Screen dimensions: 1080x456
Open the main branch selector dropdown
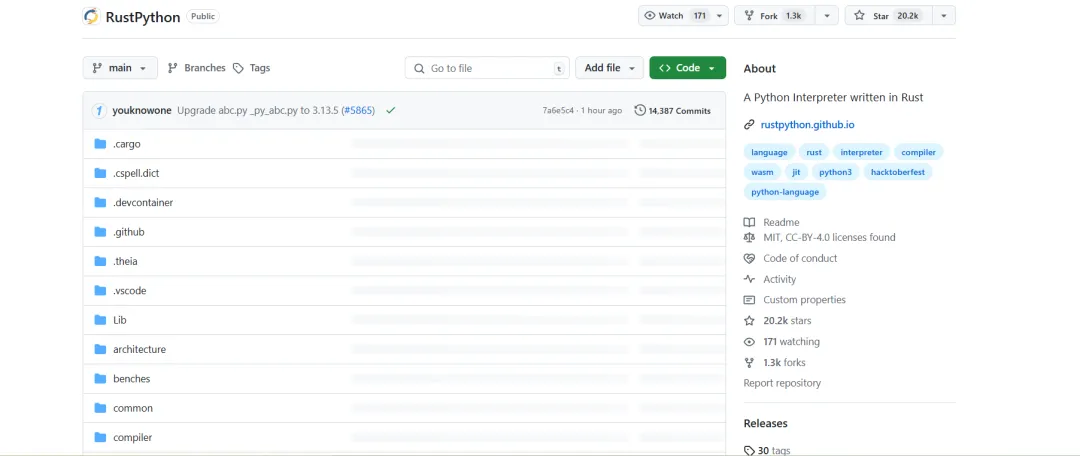point(120,68)
